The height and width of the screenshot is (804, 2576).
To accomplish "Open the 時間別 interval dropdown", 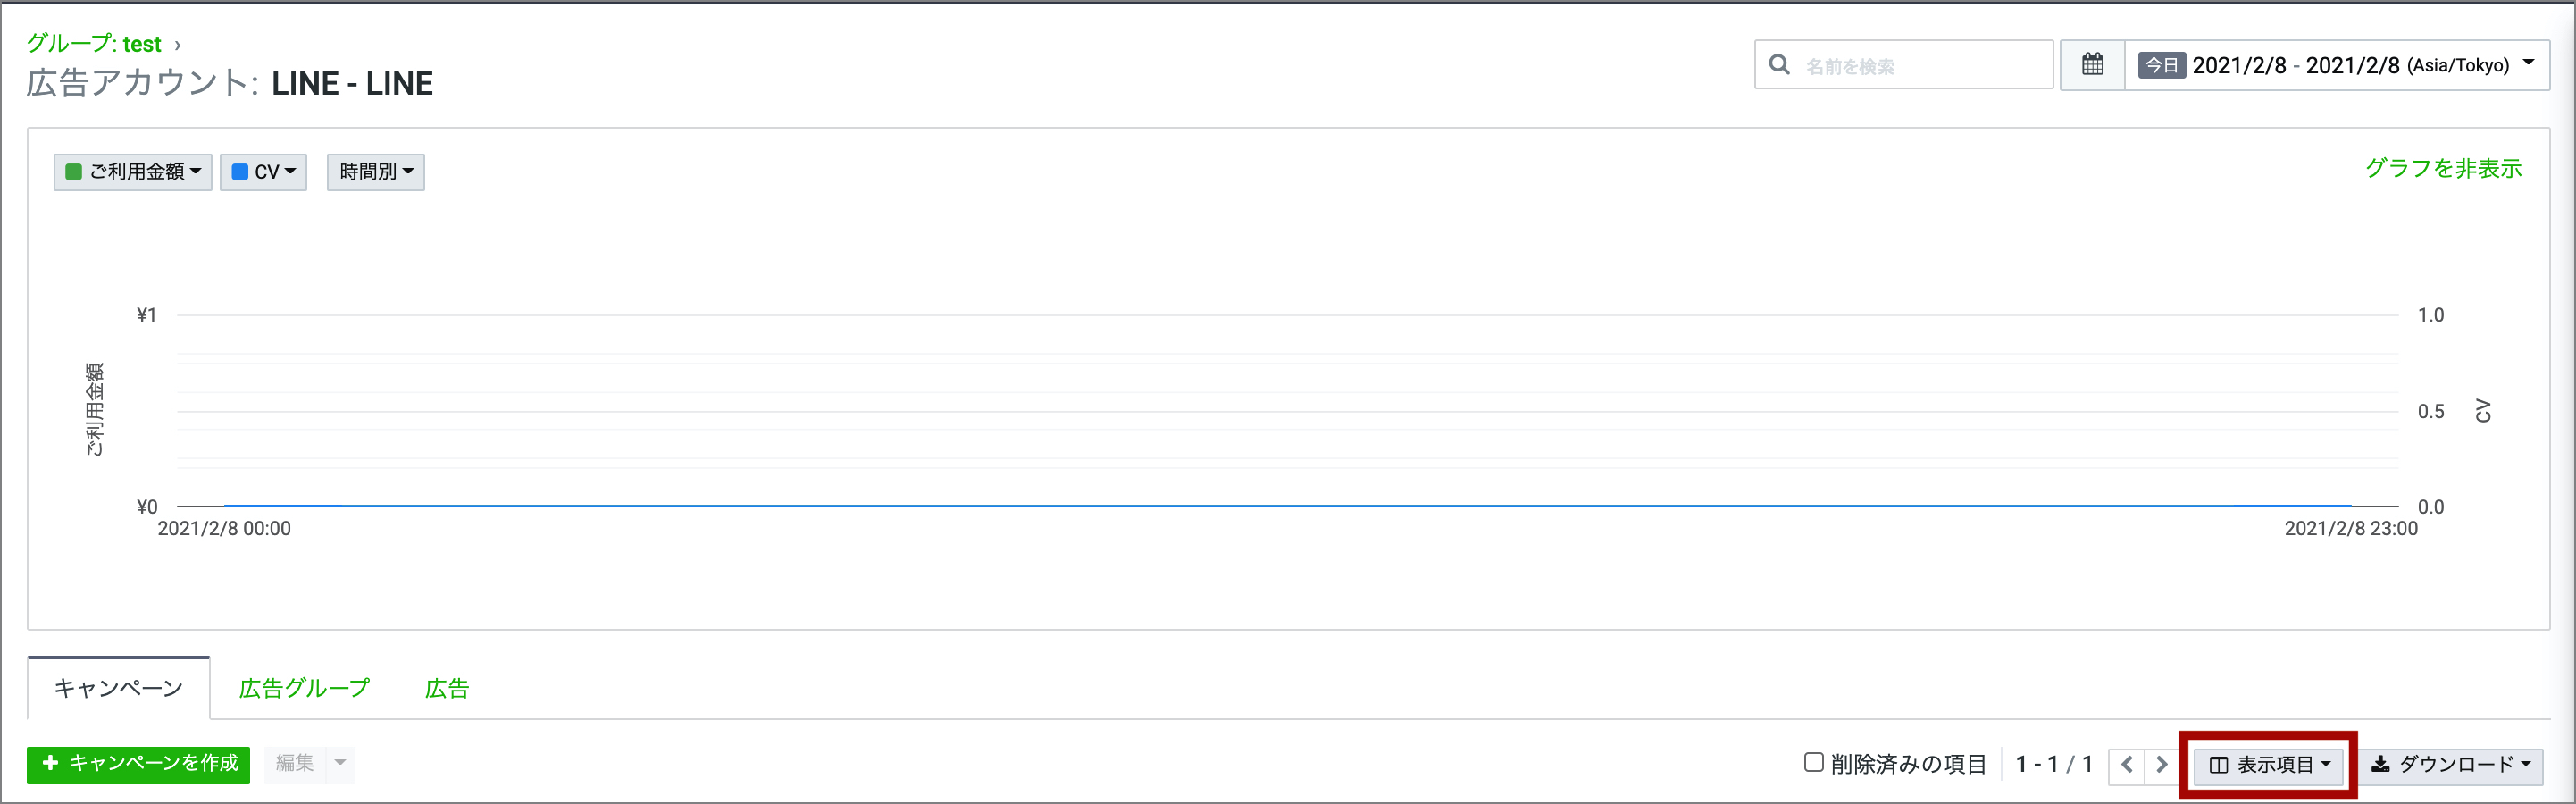I will click(x=376, y=172).
